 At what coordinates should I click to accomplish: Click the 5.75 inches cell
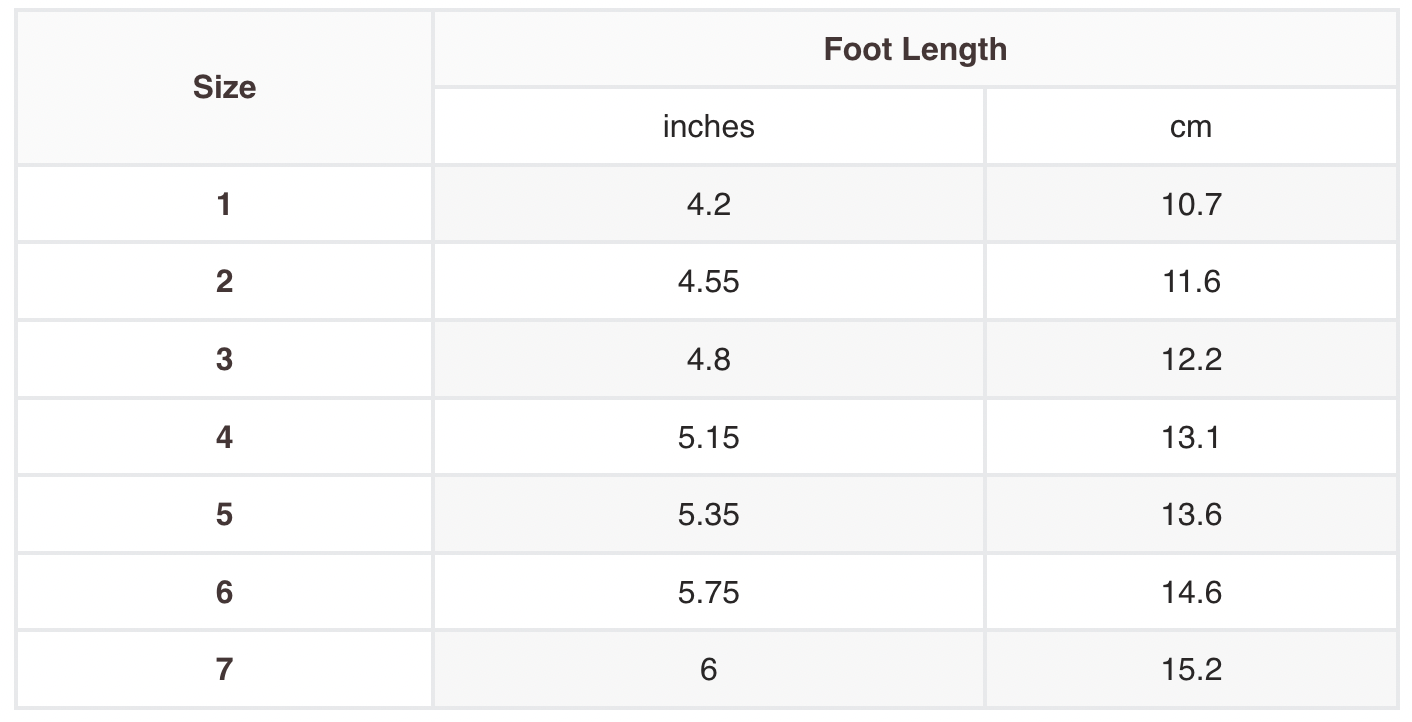(708, 592)
